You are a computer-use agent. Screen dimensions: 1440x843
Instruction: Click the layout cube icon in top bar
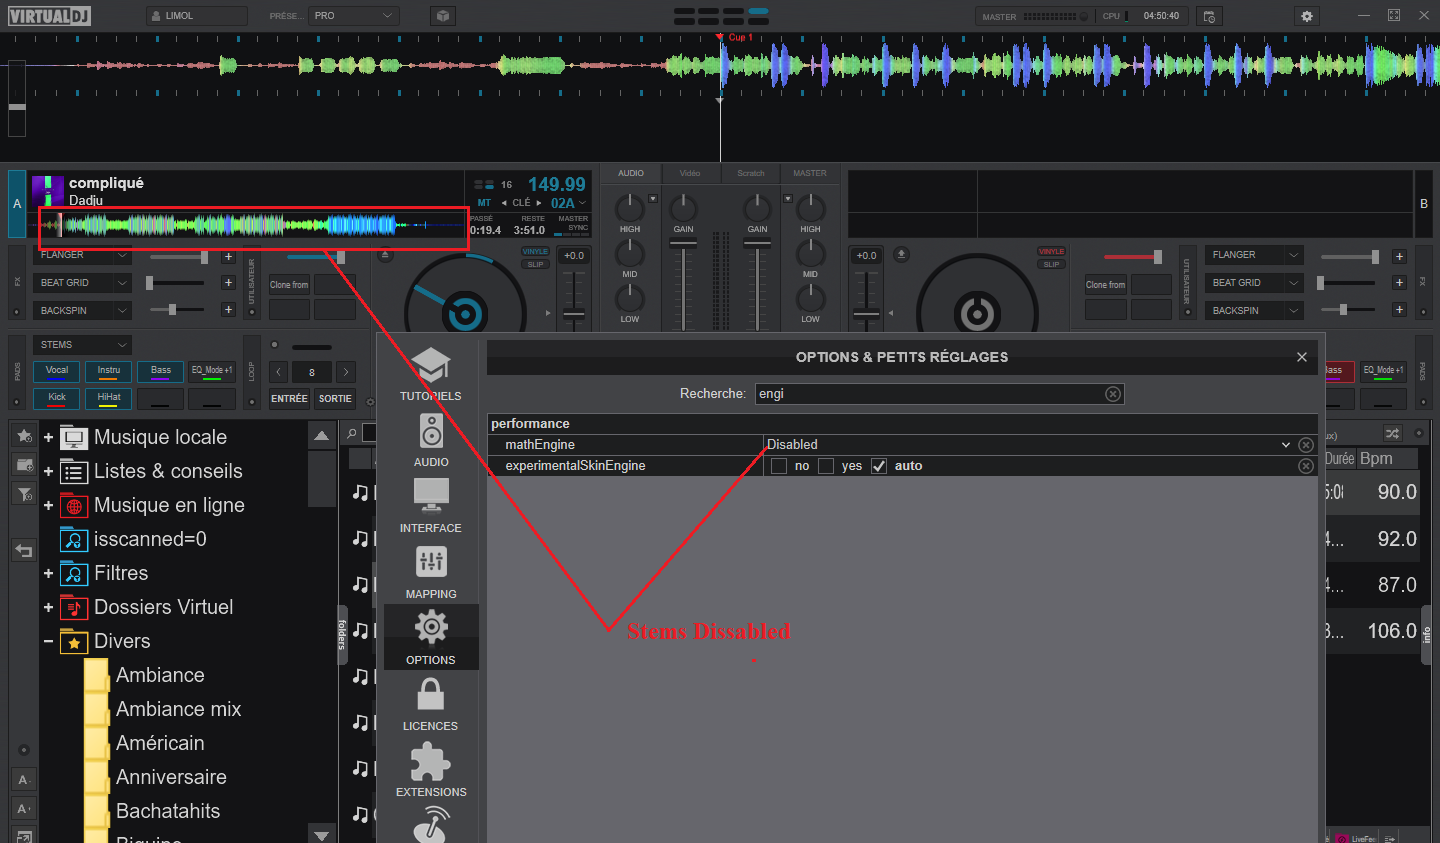click(x=443, y=16)
